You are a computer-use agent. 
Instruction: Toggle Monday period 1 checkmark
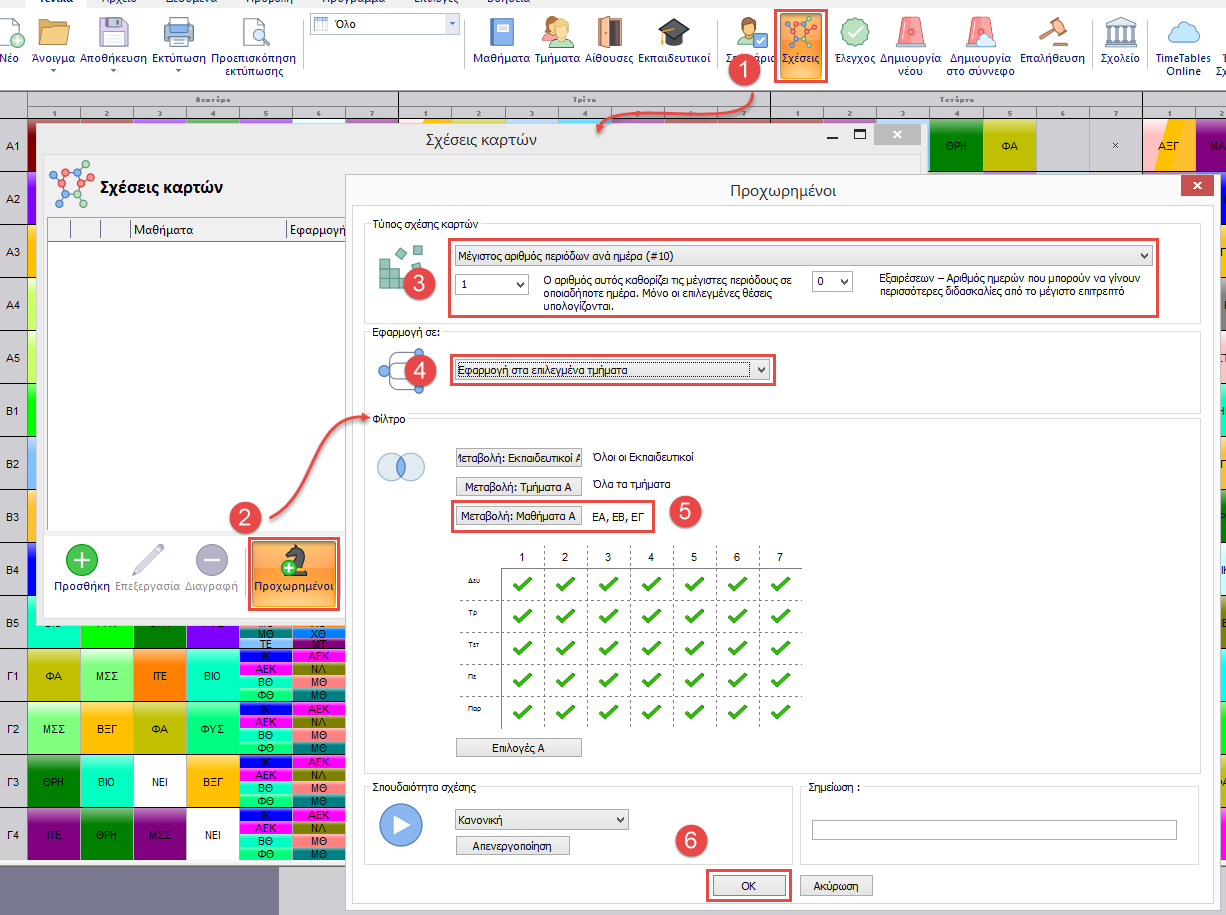[x=521, y=582]
